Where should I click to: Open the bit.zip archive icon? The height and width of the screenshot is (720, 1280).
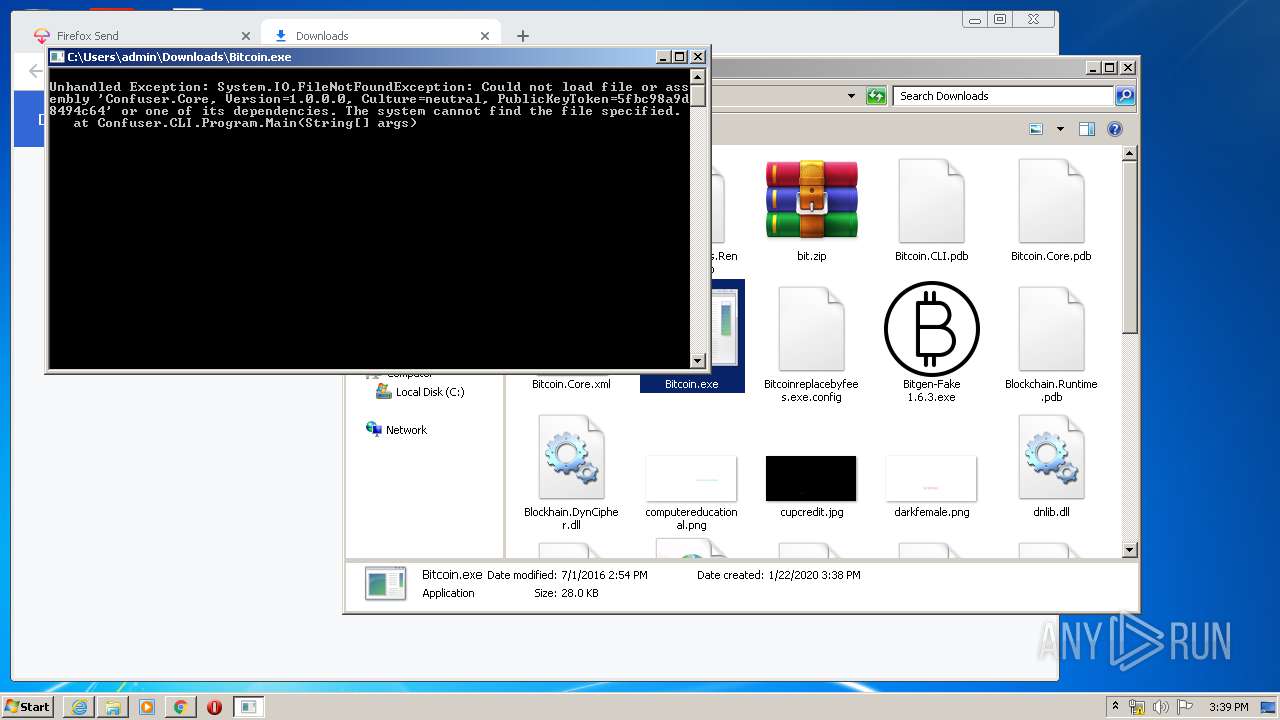[811, 200]
